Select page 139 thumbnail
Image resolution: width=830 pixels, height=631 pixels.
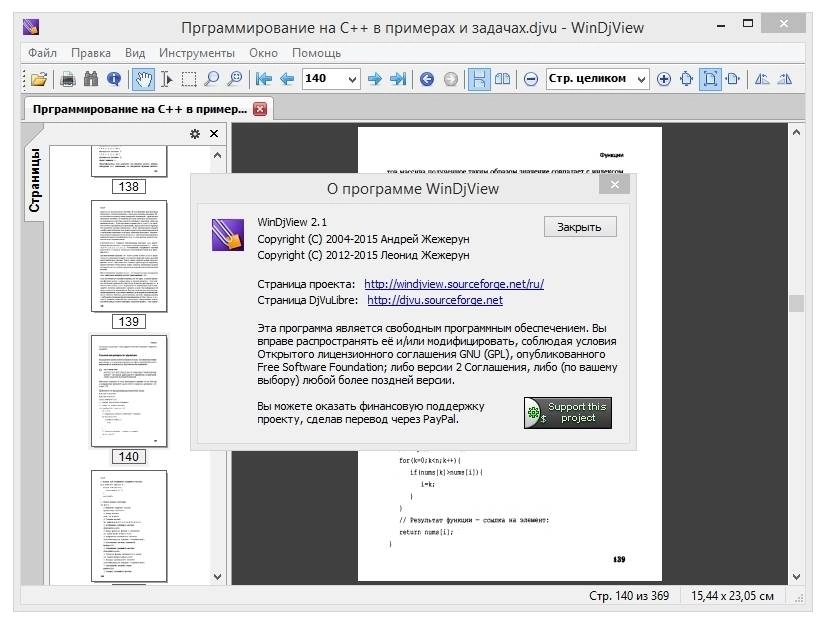tap(129, 256)
